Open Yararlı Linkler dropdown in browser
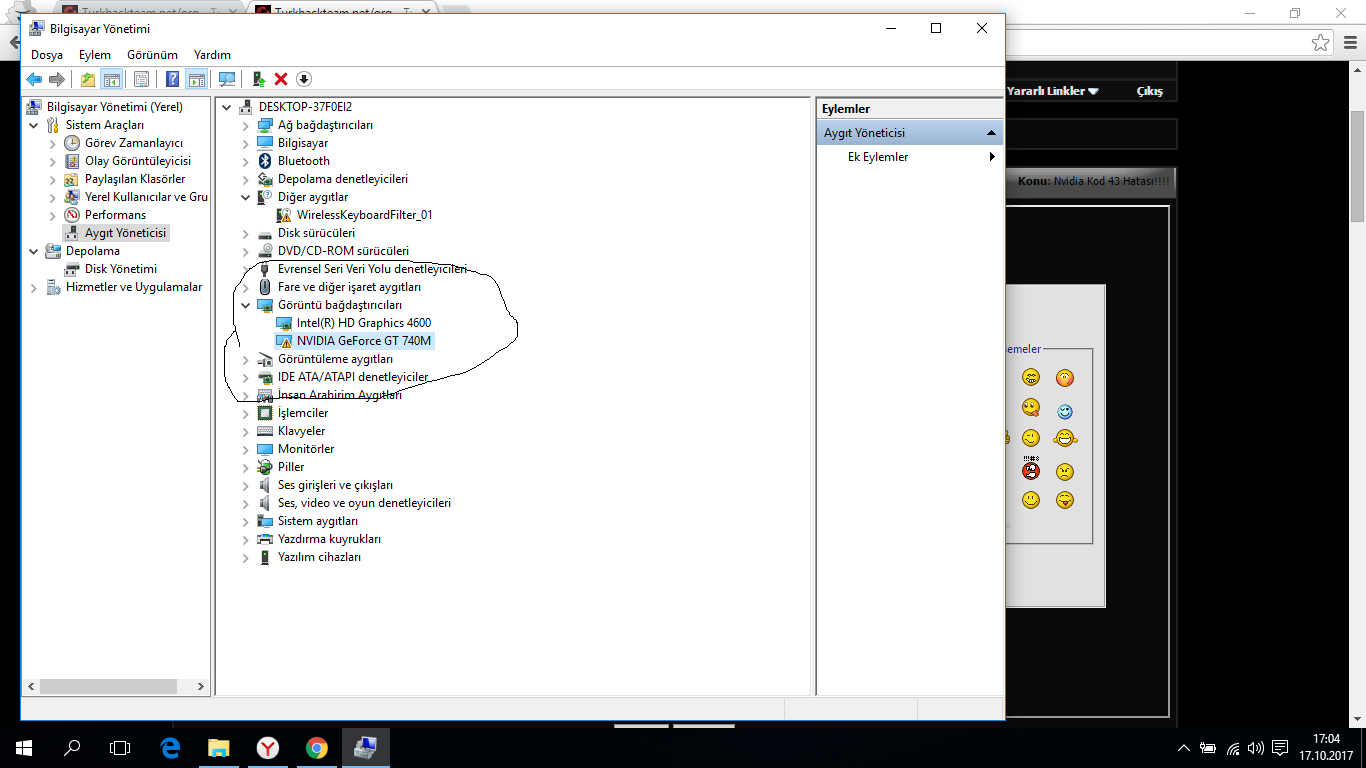 pos(1053,91)
